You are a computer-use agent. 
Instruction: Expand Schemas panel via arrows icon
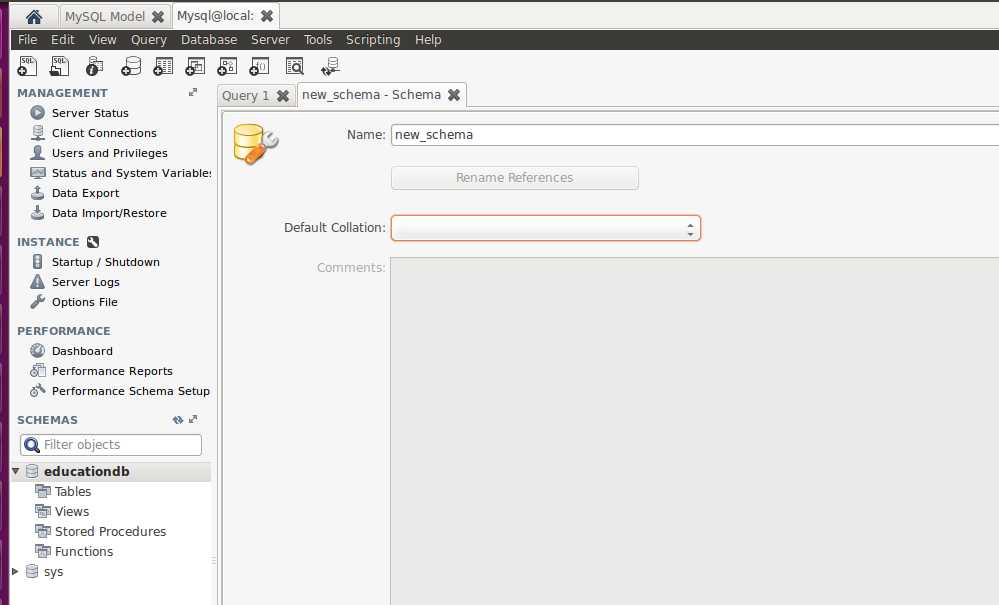193,420
